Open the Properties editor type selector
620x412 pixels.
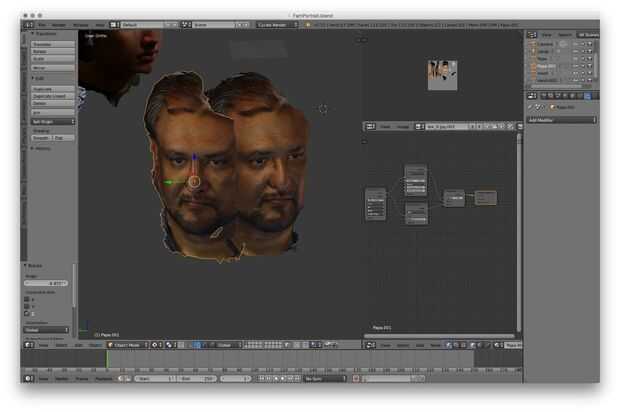pyautogui.click(x=532, y=96)
